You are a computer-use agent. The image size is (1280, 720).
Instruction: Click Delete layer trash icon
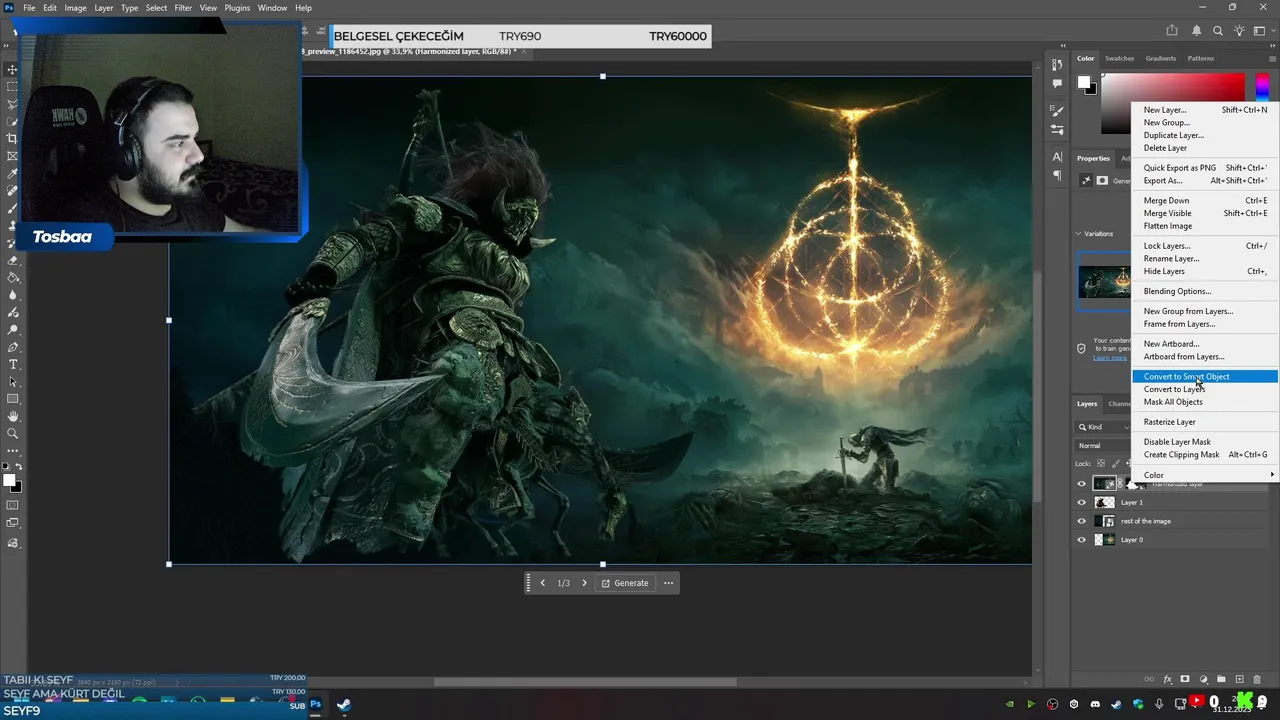click(x=1258, y=679)
